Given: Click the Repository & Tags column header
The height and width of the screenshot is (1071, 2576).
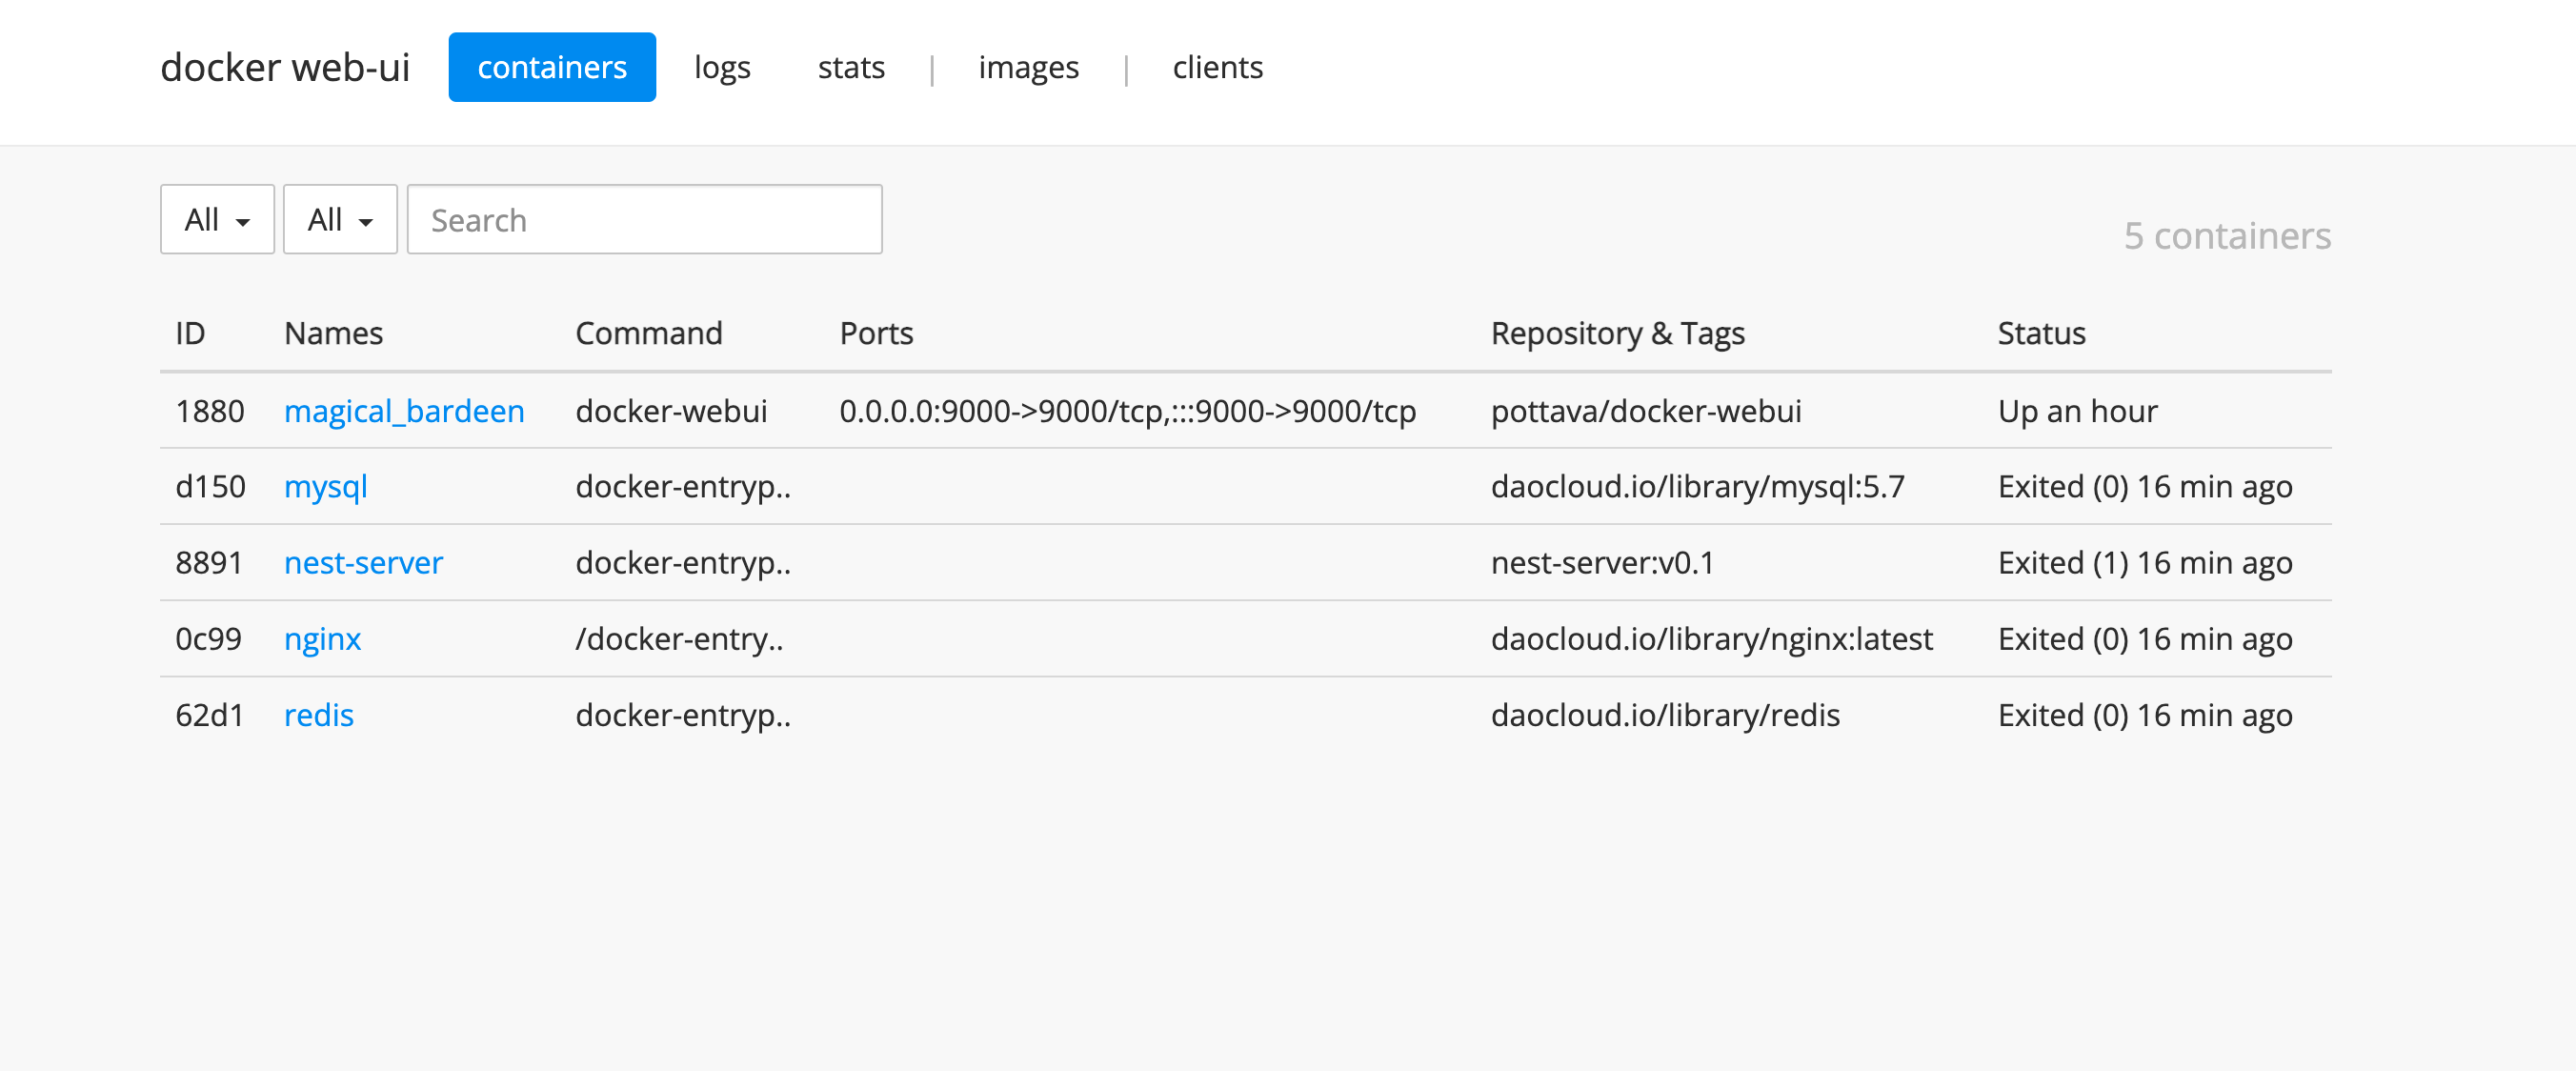Looking at the screenshot, I should [x=1617, y=333].
